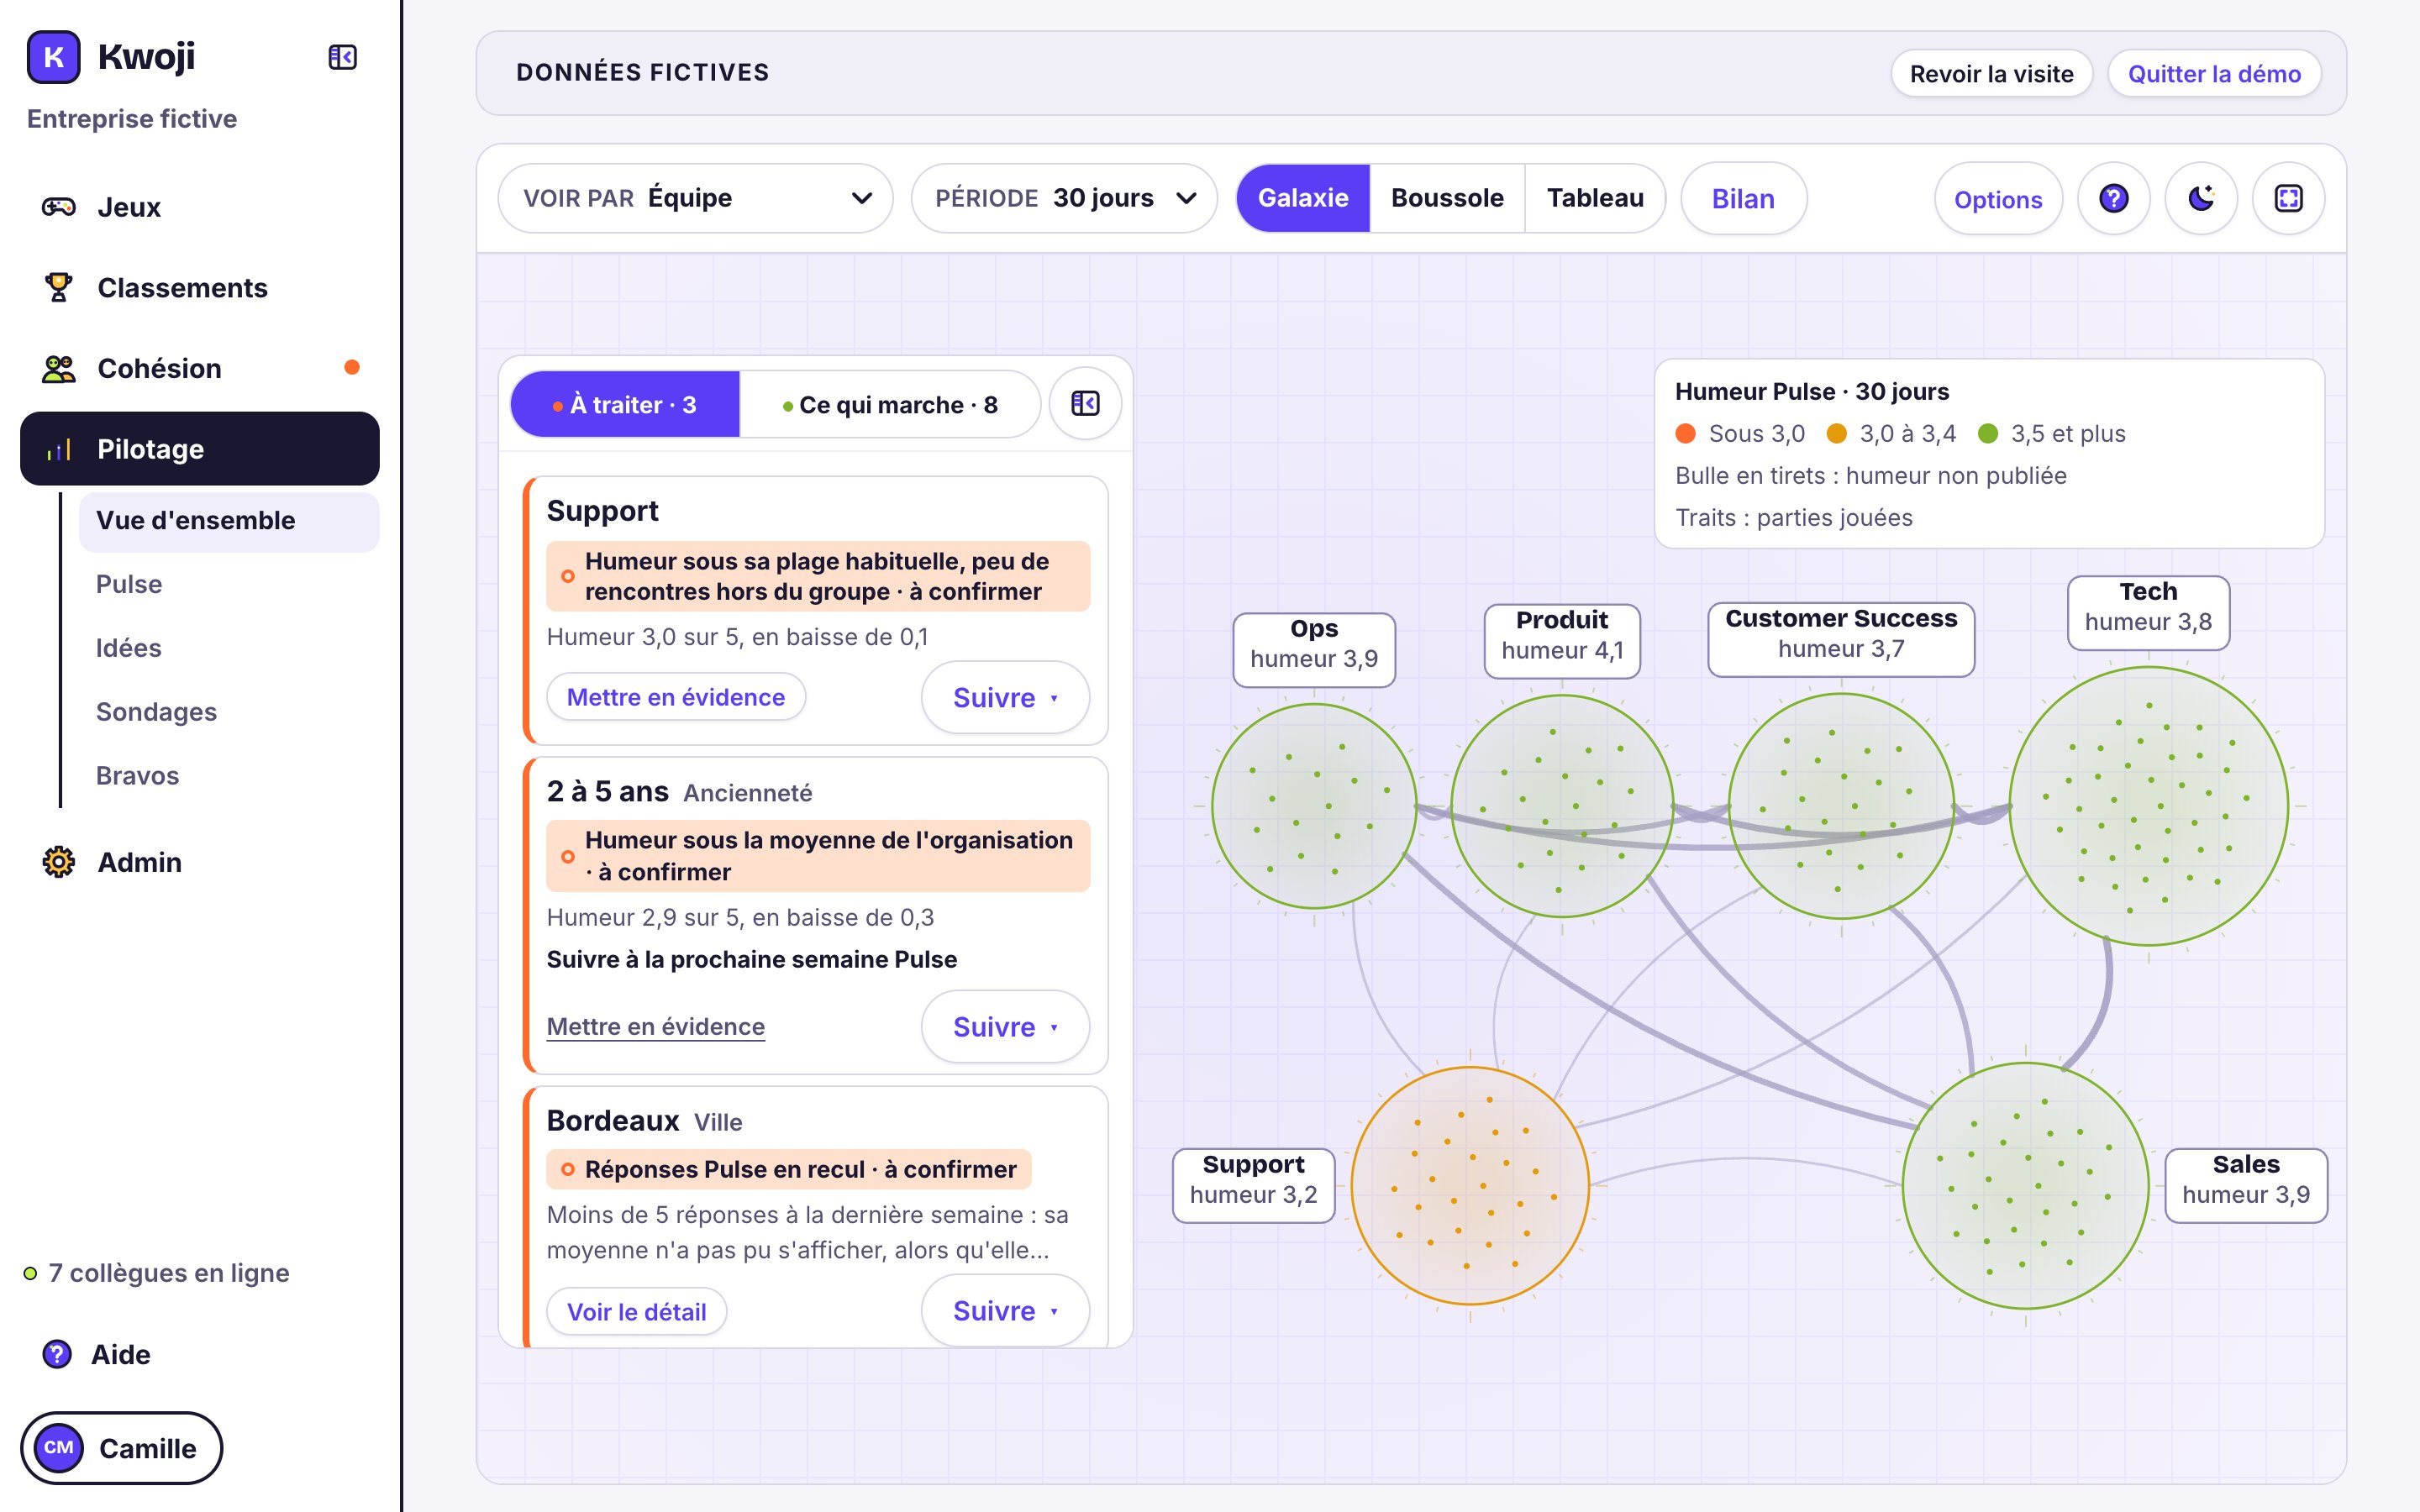Select the À traiter · 3 tab
The width and height of the screenshot is (2420, 1512).
point(625,404)
